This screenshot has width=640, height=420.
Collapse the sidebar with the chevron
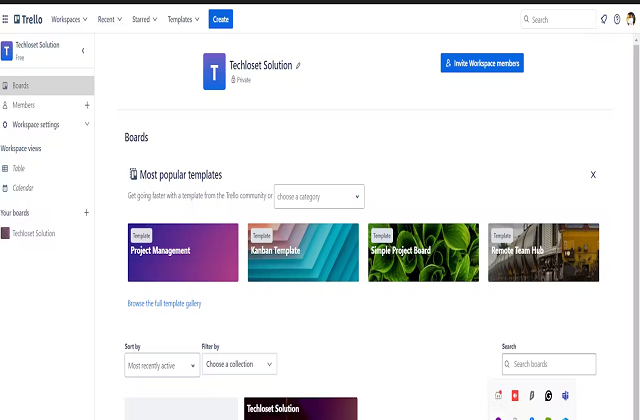[x=83, y=51]
